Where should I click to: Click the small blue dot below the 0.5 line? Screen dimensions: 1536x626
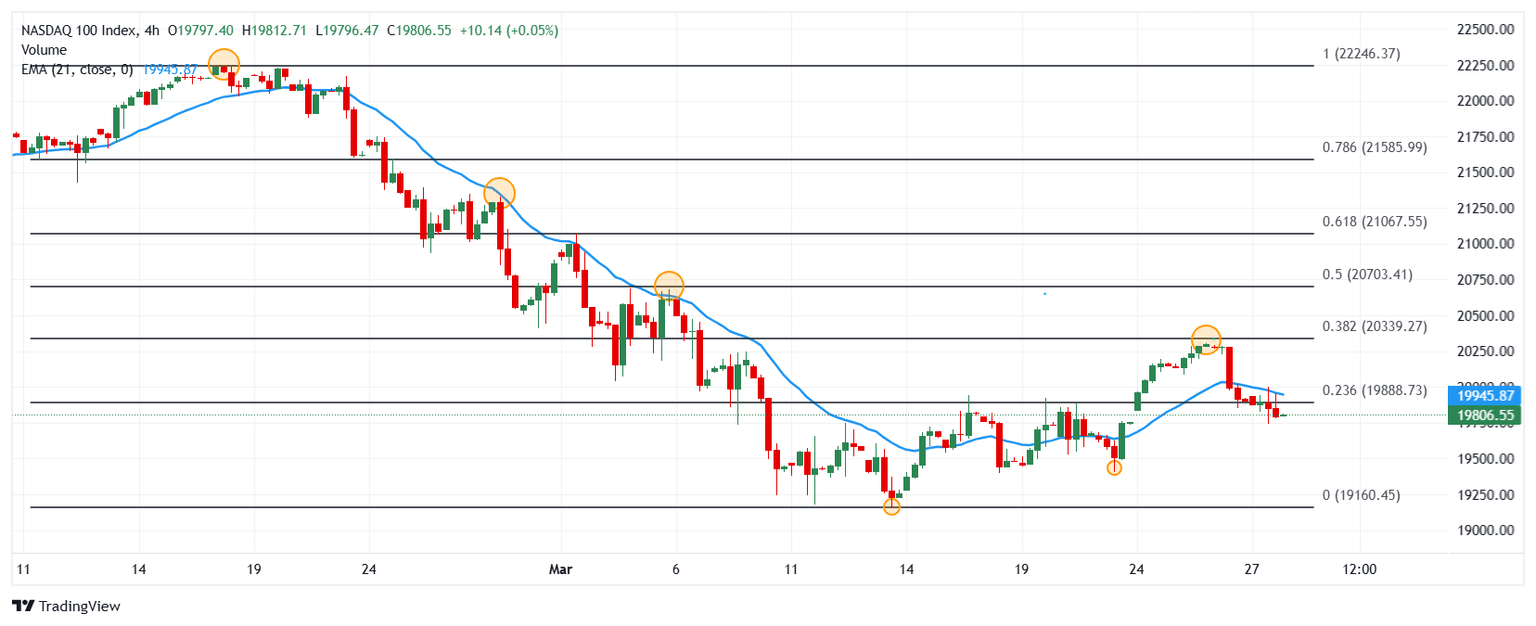(x=1045, y=294)
